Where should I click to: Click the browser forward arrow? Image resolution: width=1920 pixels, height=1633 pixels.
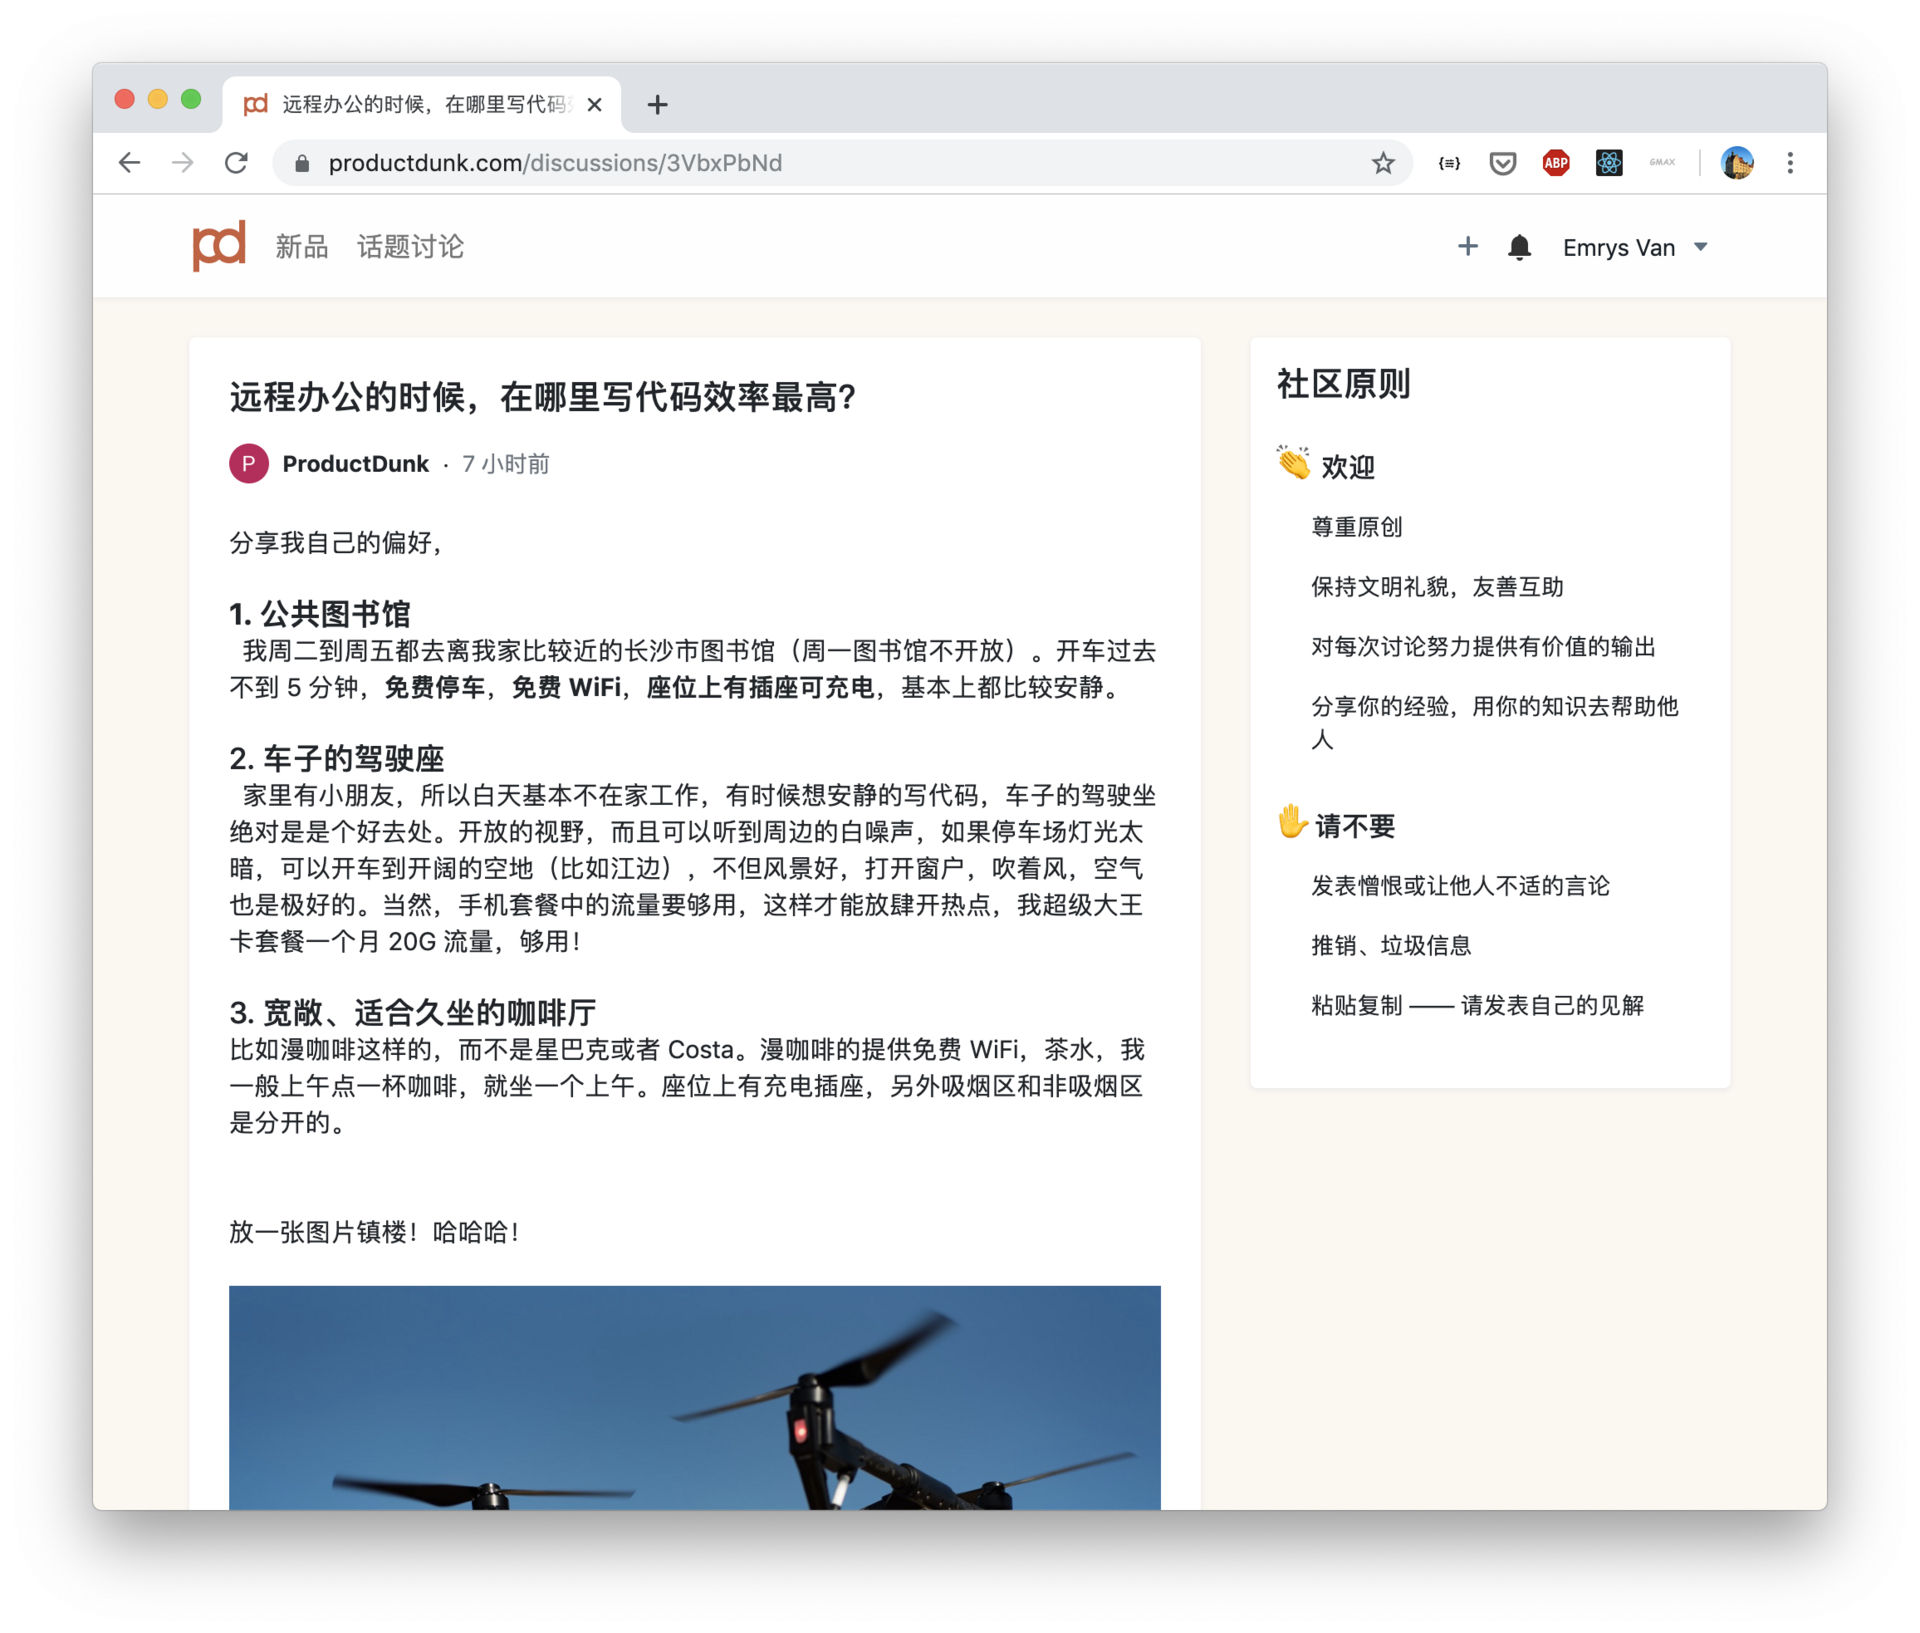[x=182, y=163]
